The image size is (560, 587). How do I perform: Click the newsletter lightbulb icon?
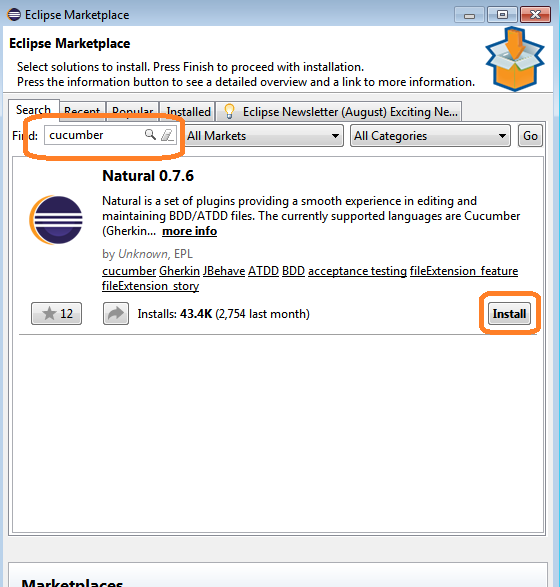229,112
